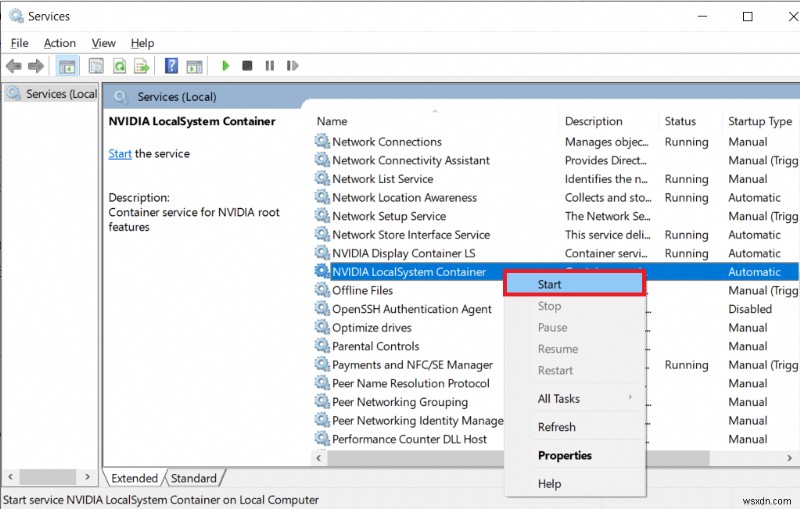Sort by the Name column header
The height and width of the screenshot is (509, 800).
(332, 121)
